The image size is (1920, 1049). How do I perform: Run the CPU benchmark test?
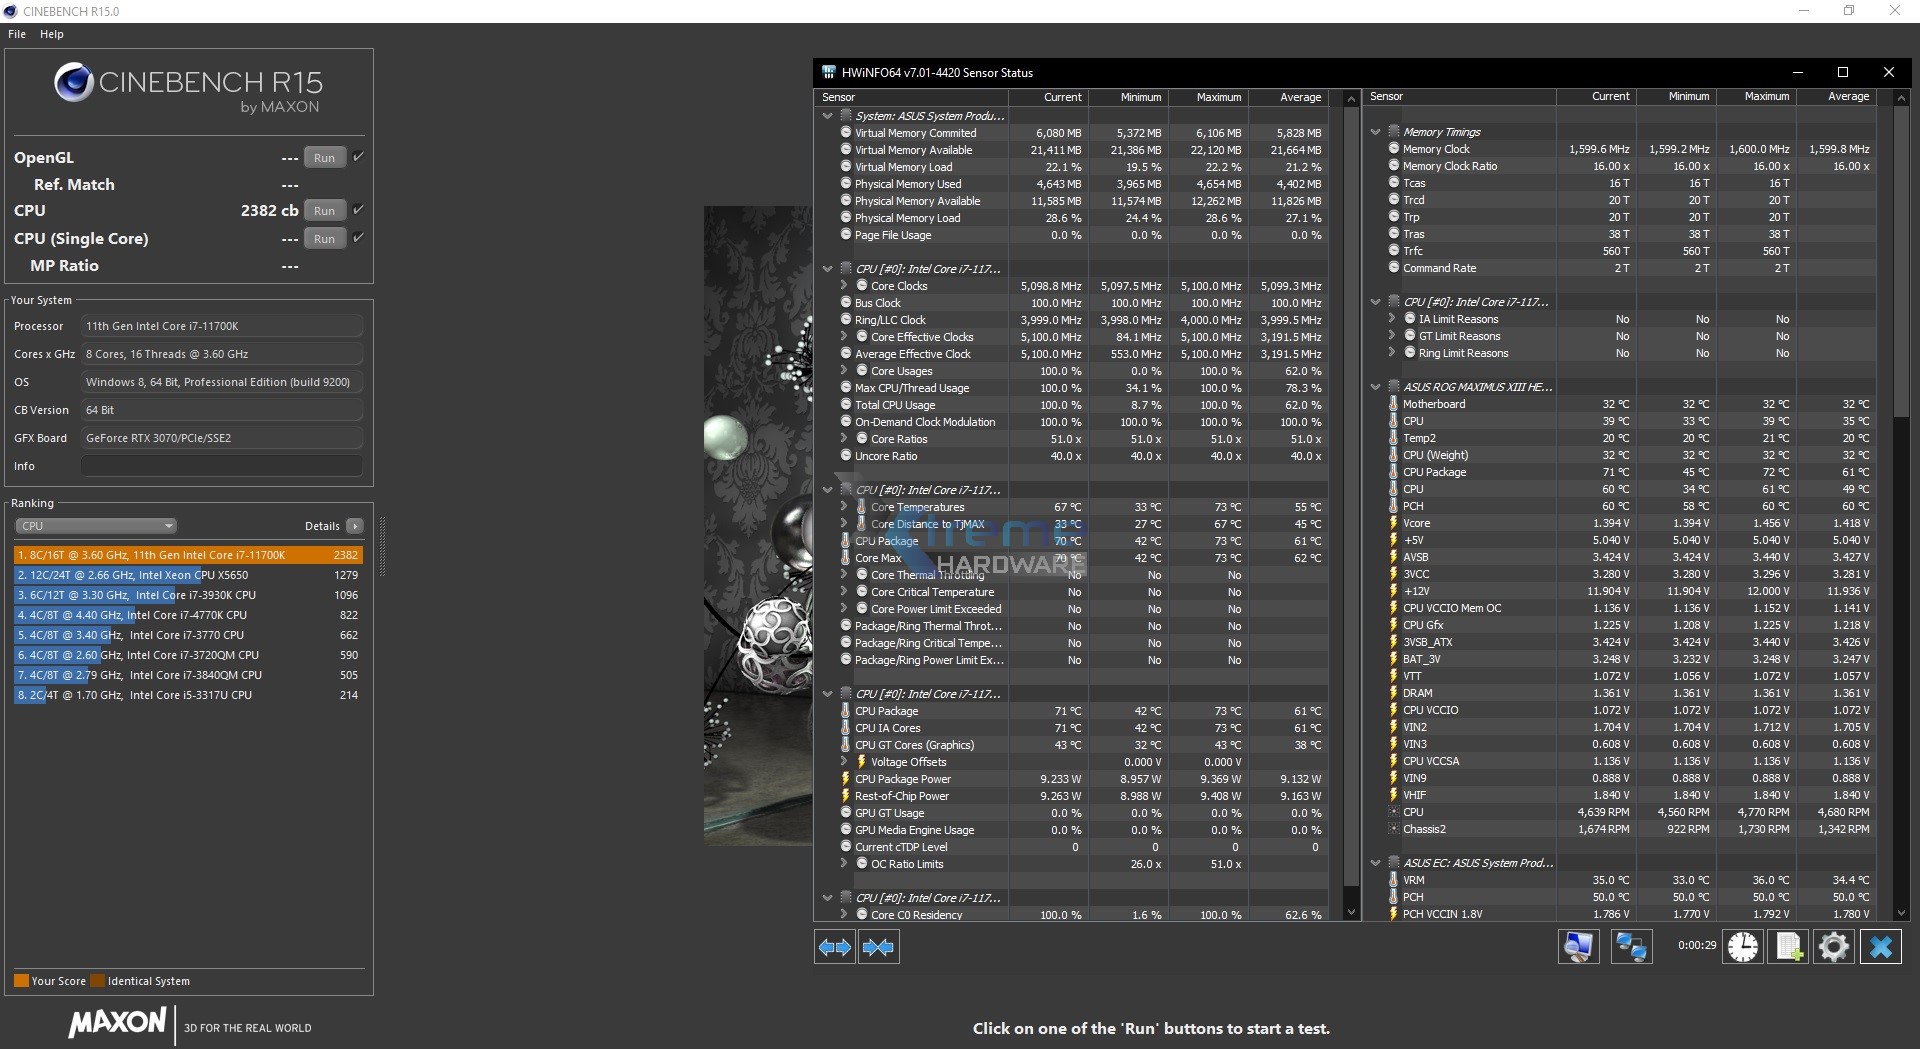click(x=324, y=211)
